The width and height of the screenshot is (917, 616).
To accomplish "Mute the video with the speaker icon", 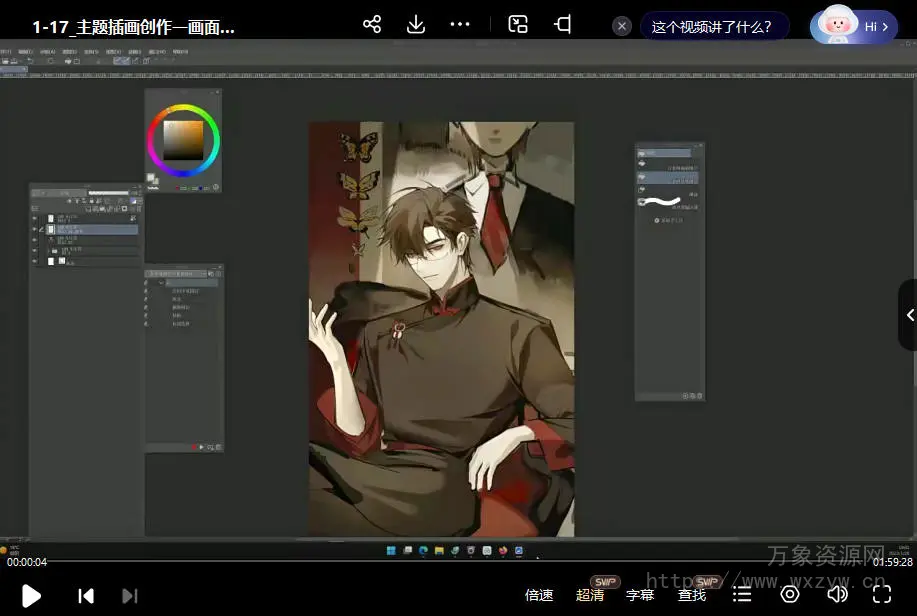I will 837,595.
